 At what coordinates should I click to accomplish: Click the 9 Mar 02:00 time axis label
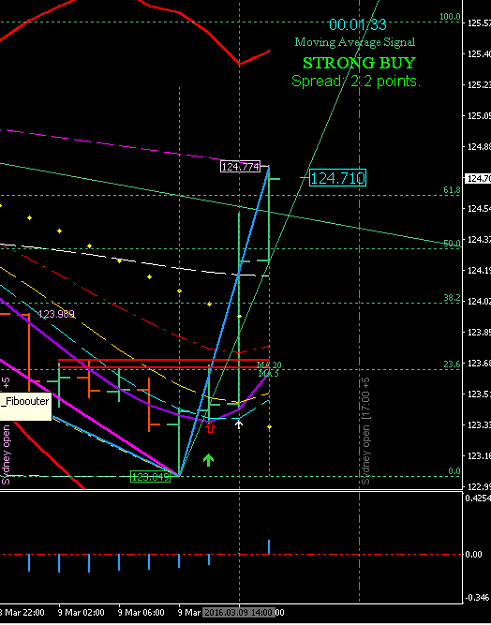pos(81,612)
